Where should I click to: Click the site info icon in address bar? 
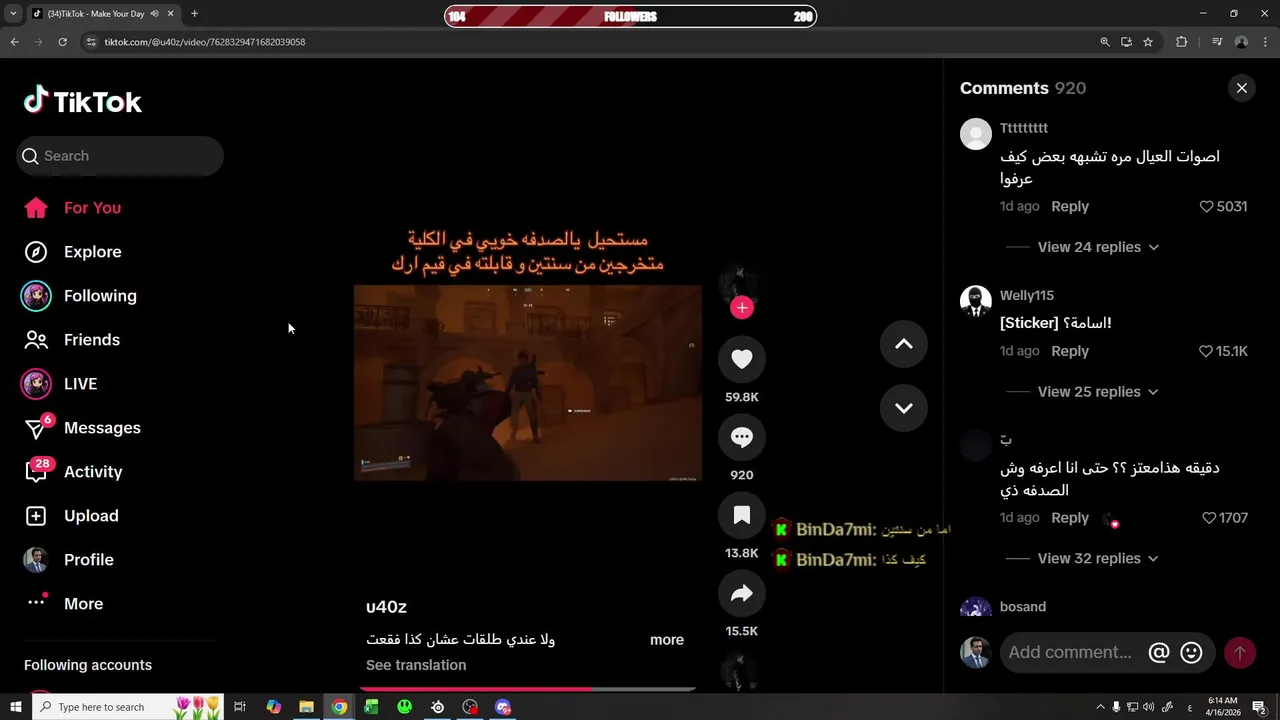91,42
